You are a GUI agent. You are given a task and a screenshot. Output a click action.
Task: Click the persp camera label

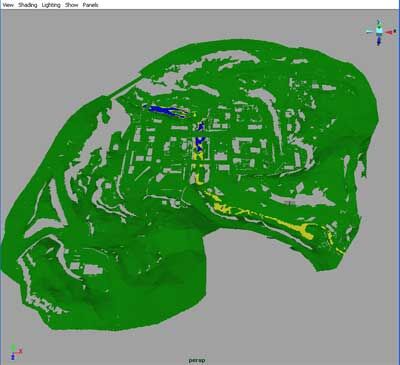click(197, 360)
